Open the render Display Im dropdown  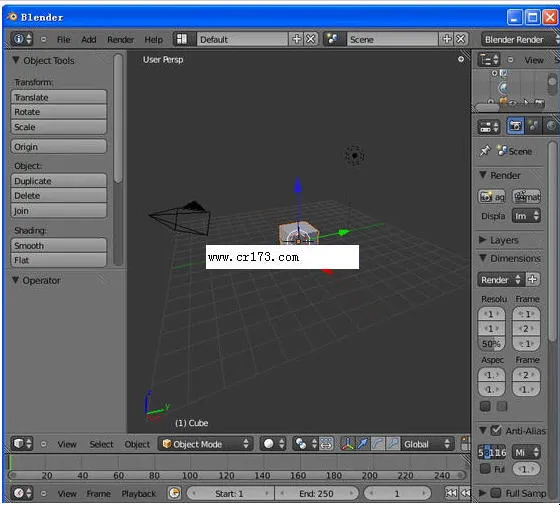coord(526,216)
